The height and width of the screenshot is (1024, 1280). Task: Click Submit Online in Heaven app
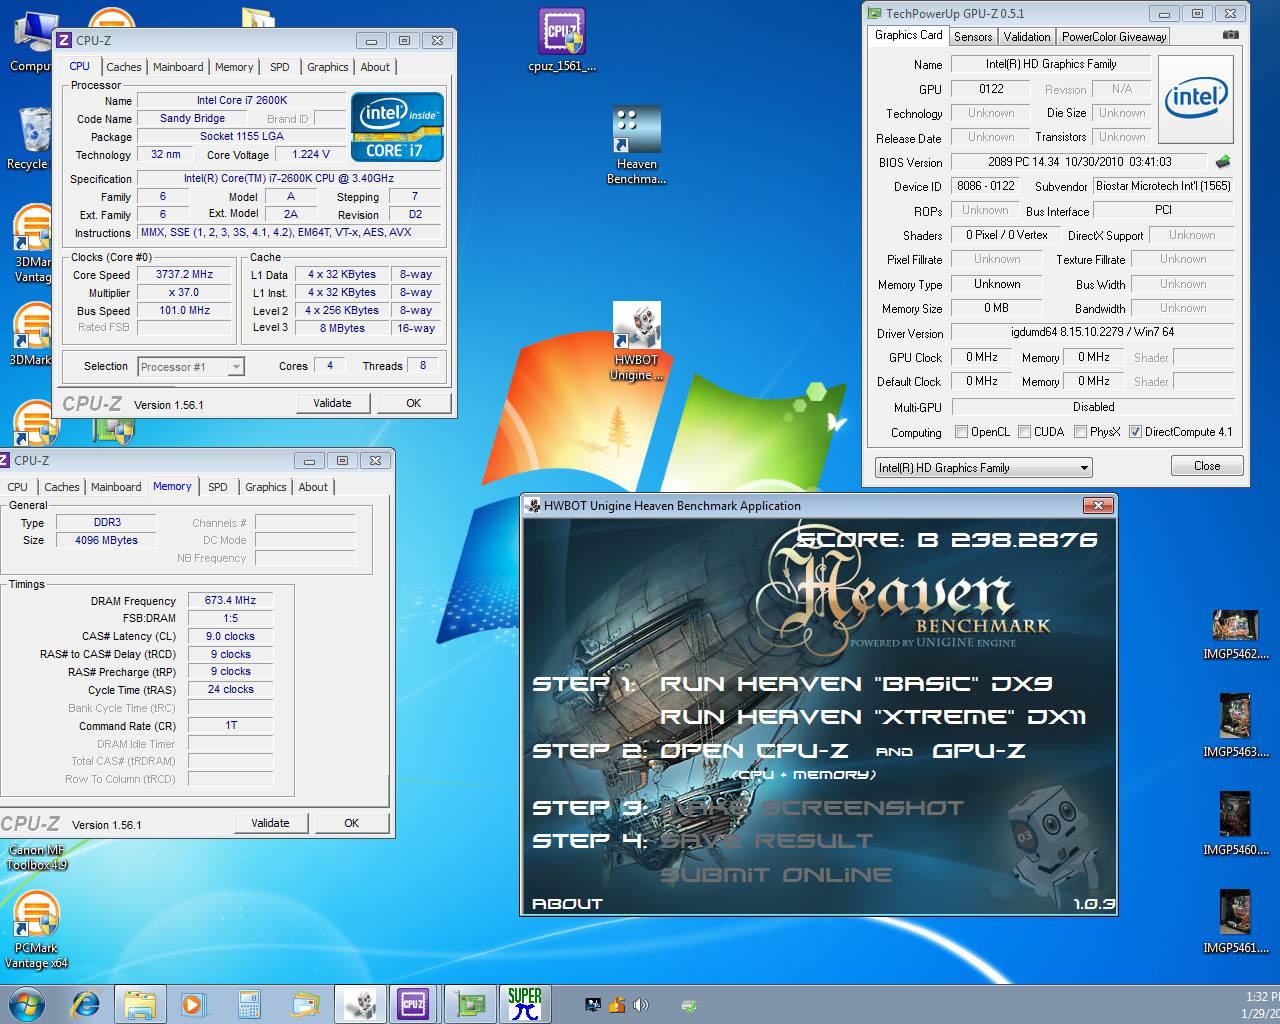click(776, 875)
